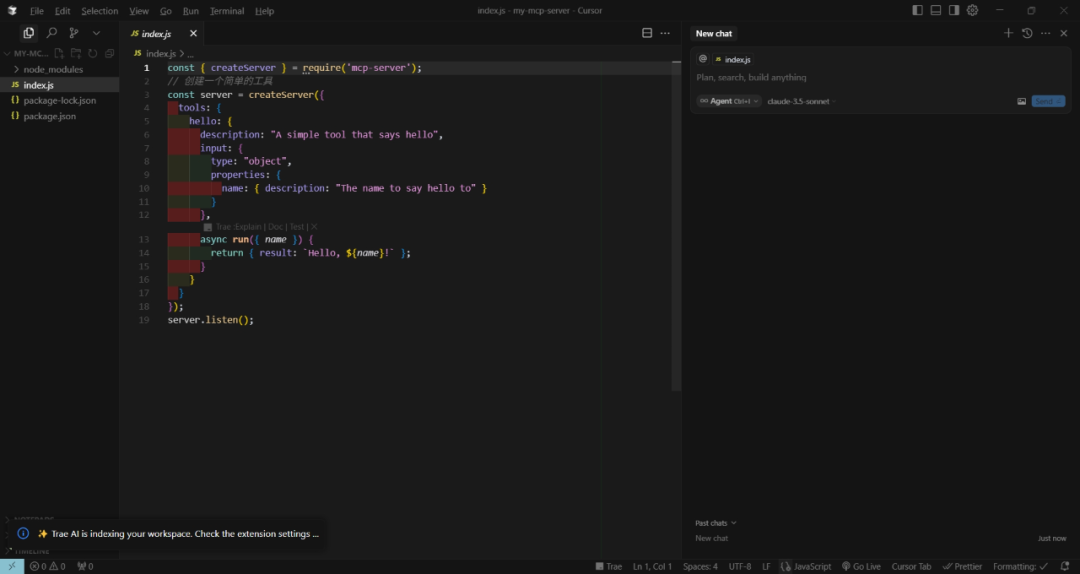Dismiss the Trae code lens with X

314,227
